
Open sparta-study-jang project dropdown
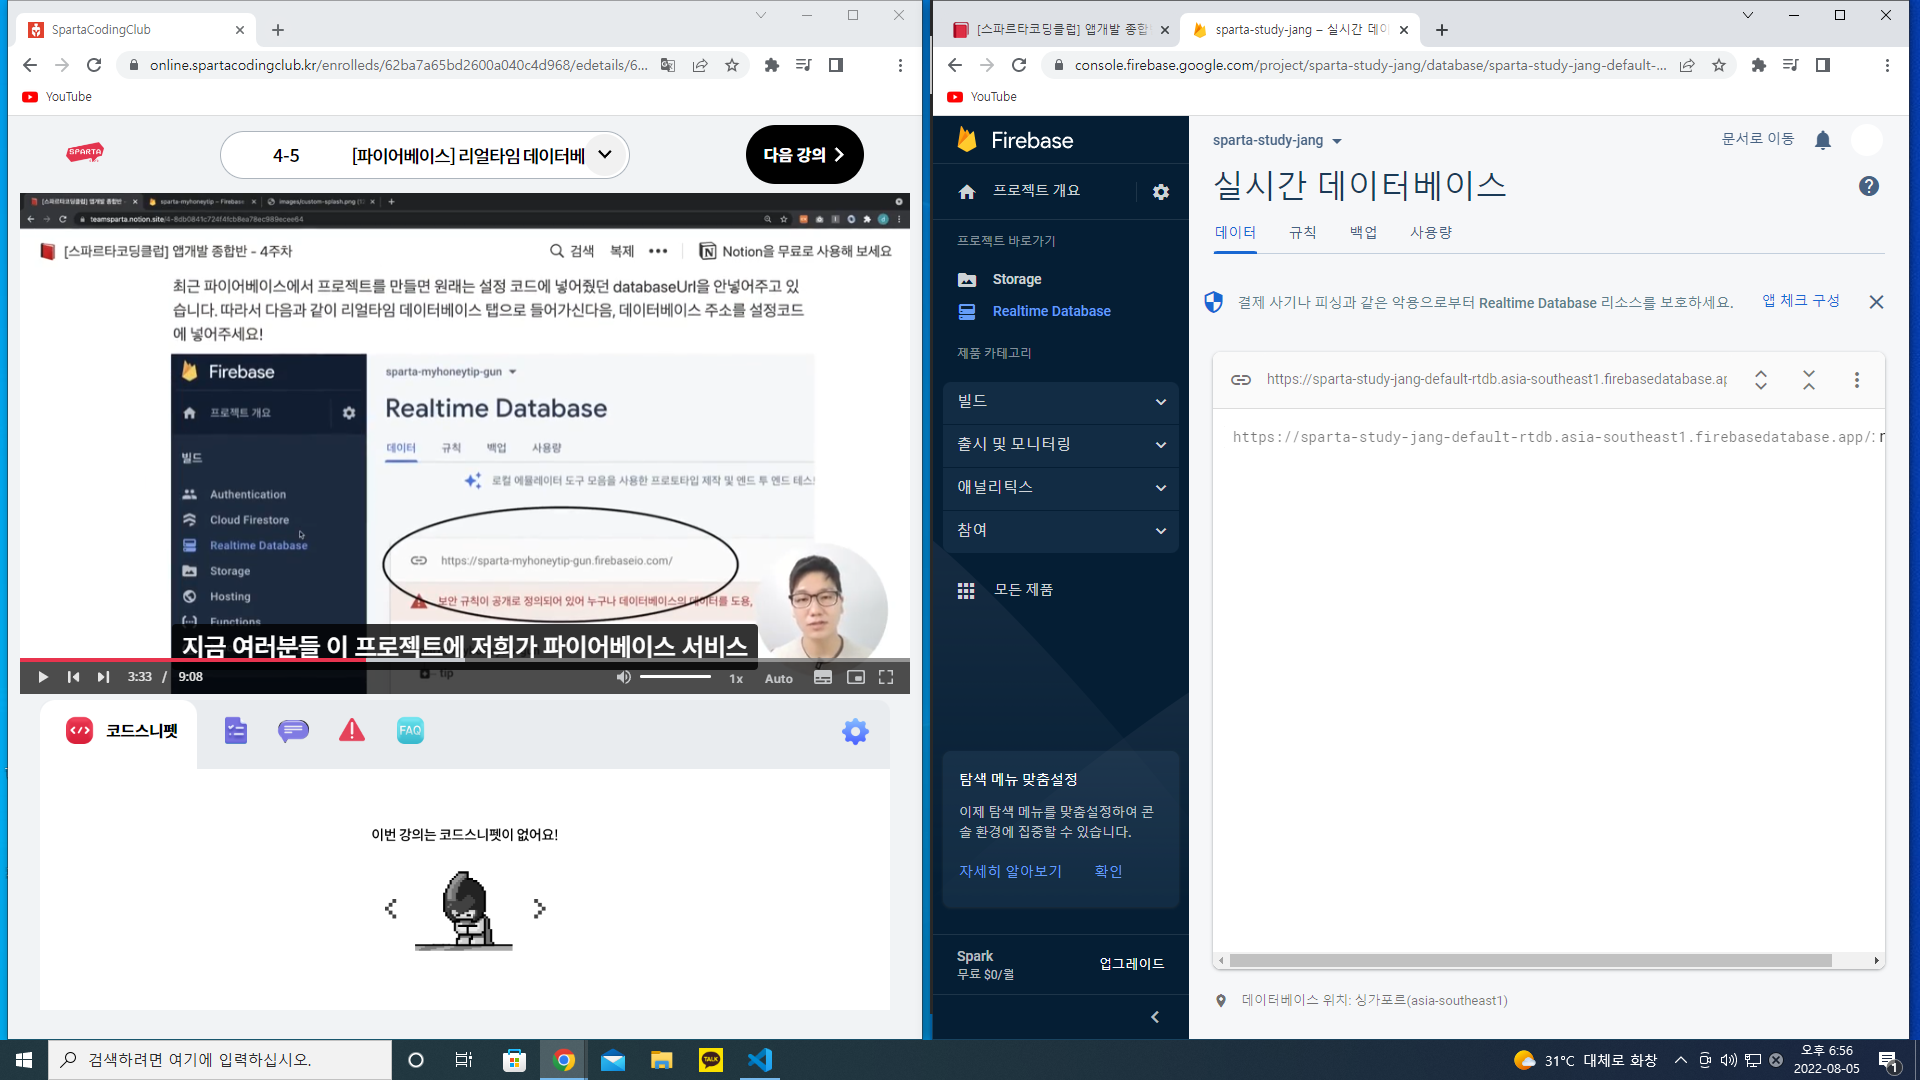[1277, 141]
